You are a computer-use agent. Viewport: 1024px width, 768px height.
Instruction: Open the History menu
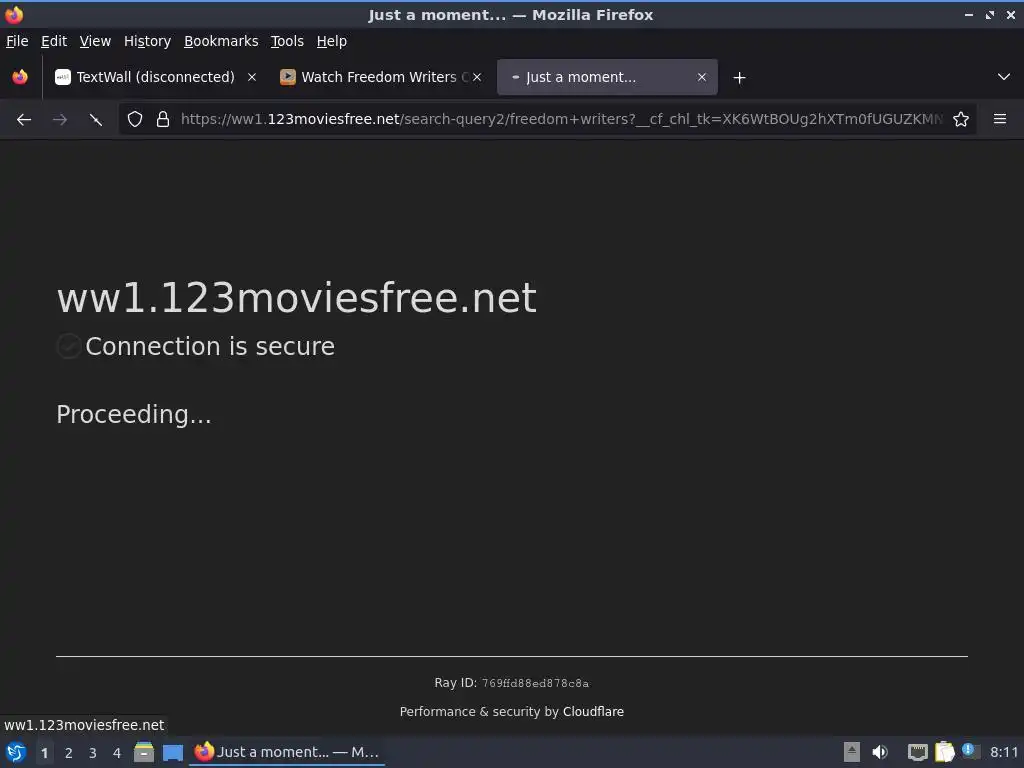coord(148,41)
